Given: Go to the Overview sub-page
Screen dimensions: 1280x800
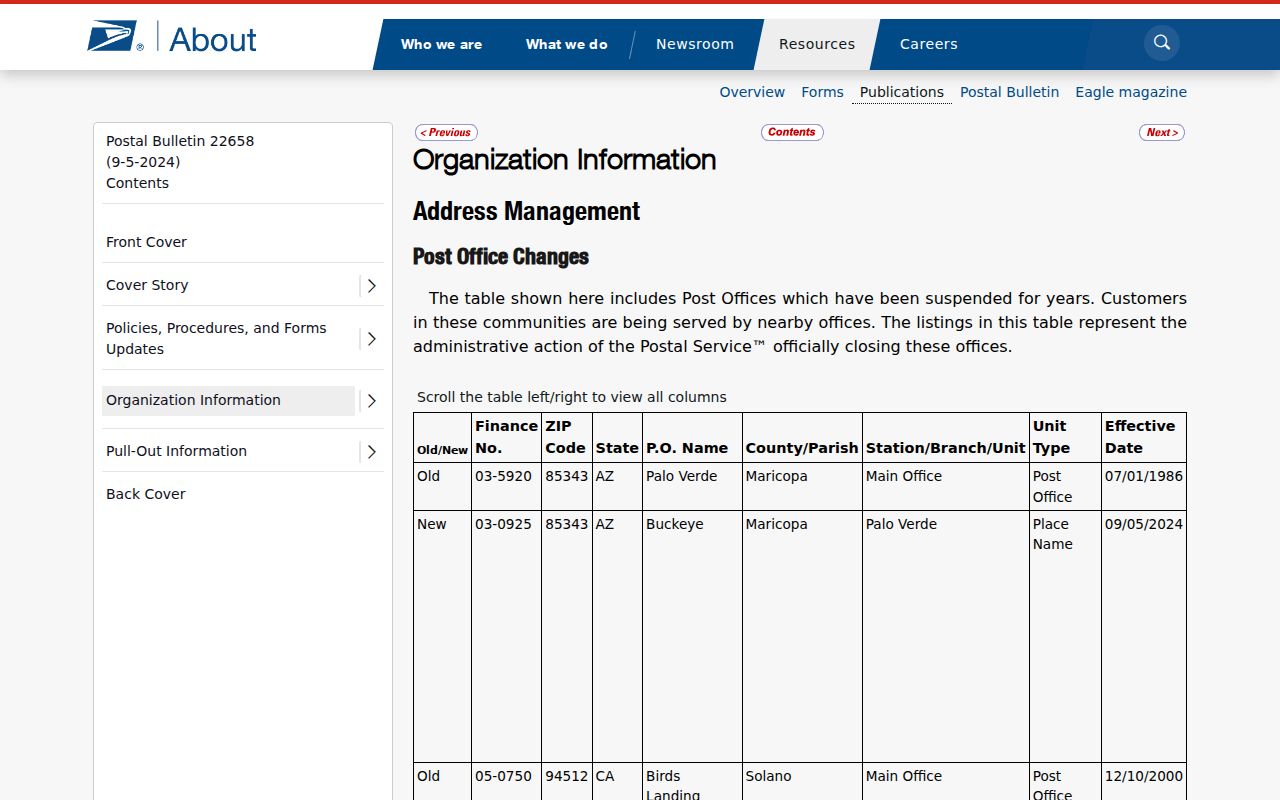Looking at the screenshot, I should 752,92.
